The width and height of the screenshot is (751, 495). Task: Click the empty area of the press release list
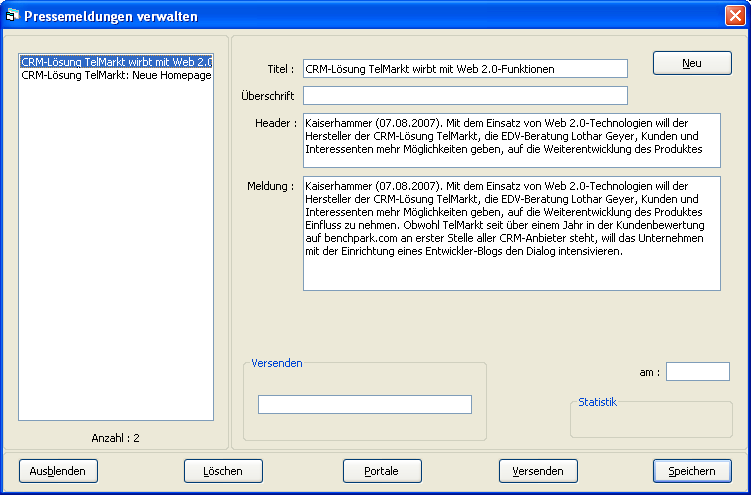(116, 250)
